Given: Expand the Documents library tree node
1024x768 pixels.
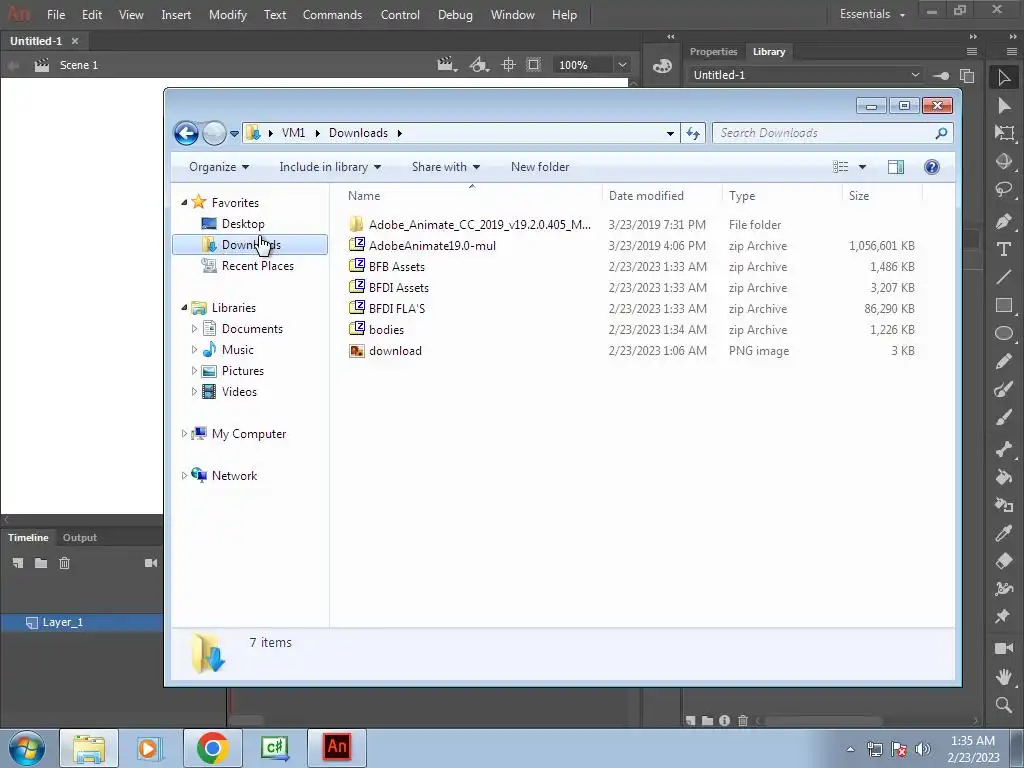Looking at the screenshot, I should [194, 328].
